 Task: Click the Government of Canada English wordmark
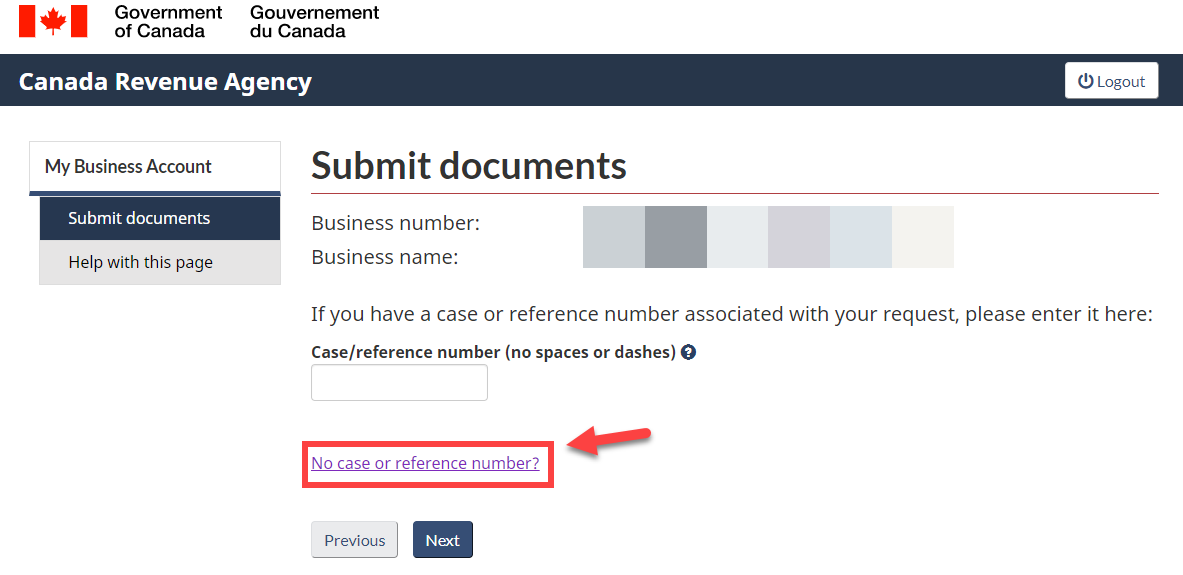point(168,22)
